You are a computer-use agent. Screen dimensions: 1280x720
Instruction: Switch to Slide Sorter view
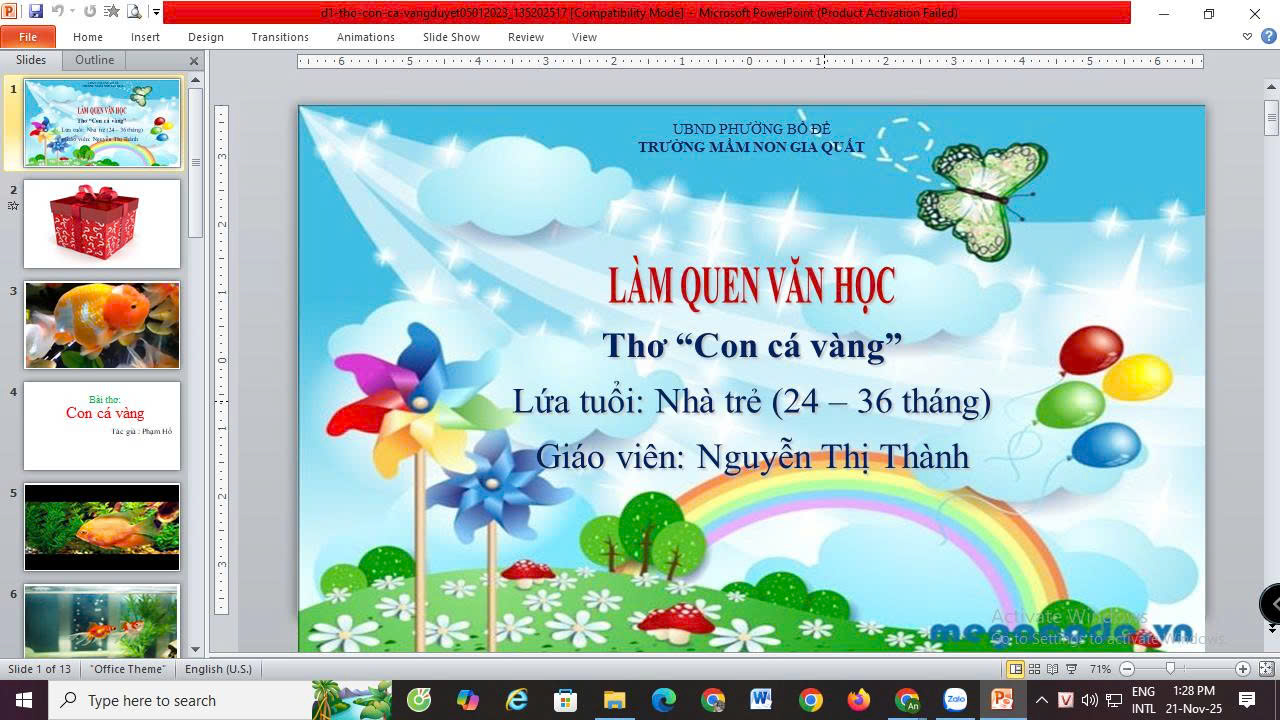click(1035, 669)
